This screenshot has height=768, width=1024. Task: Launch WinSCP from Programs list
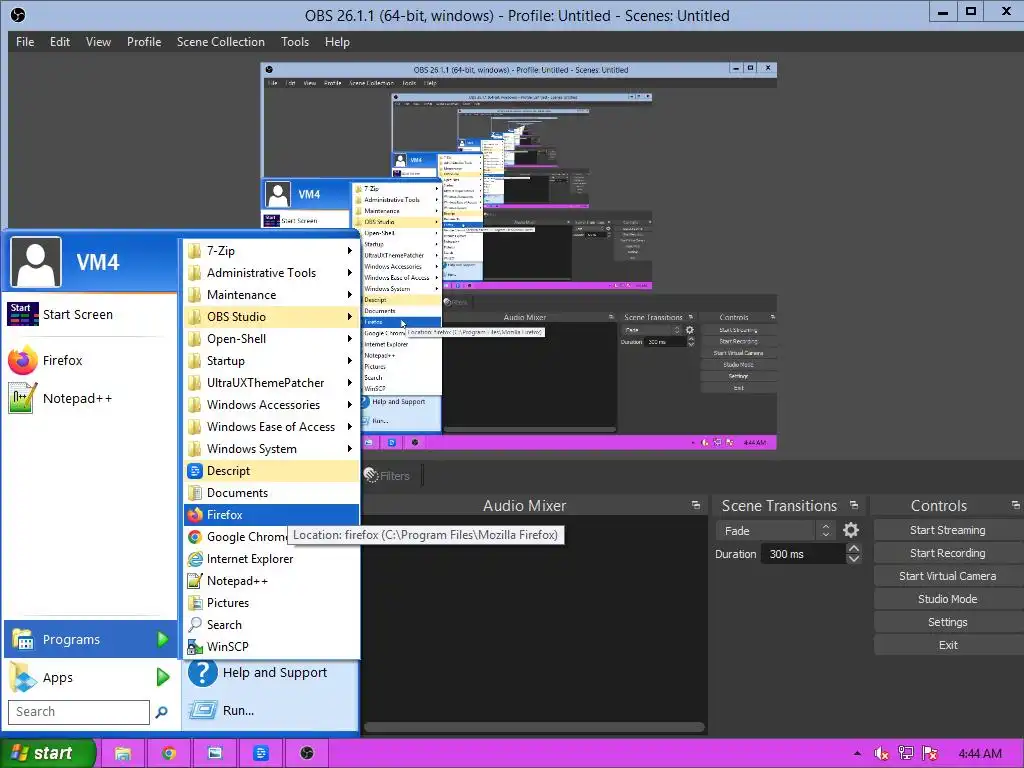(x=271, y=647)
